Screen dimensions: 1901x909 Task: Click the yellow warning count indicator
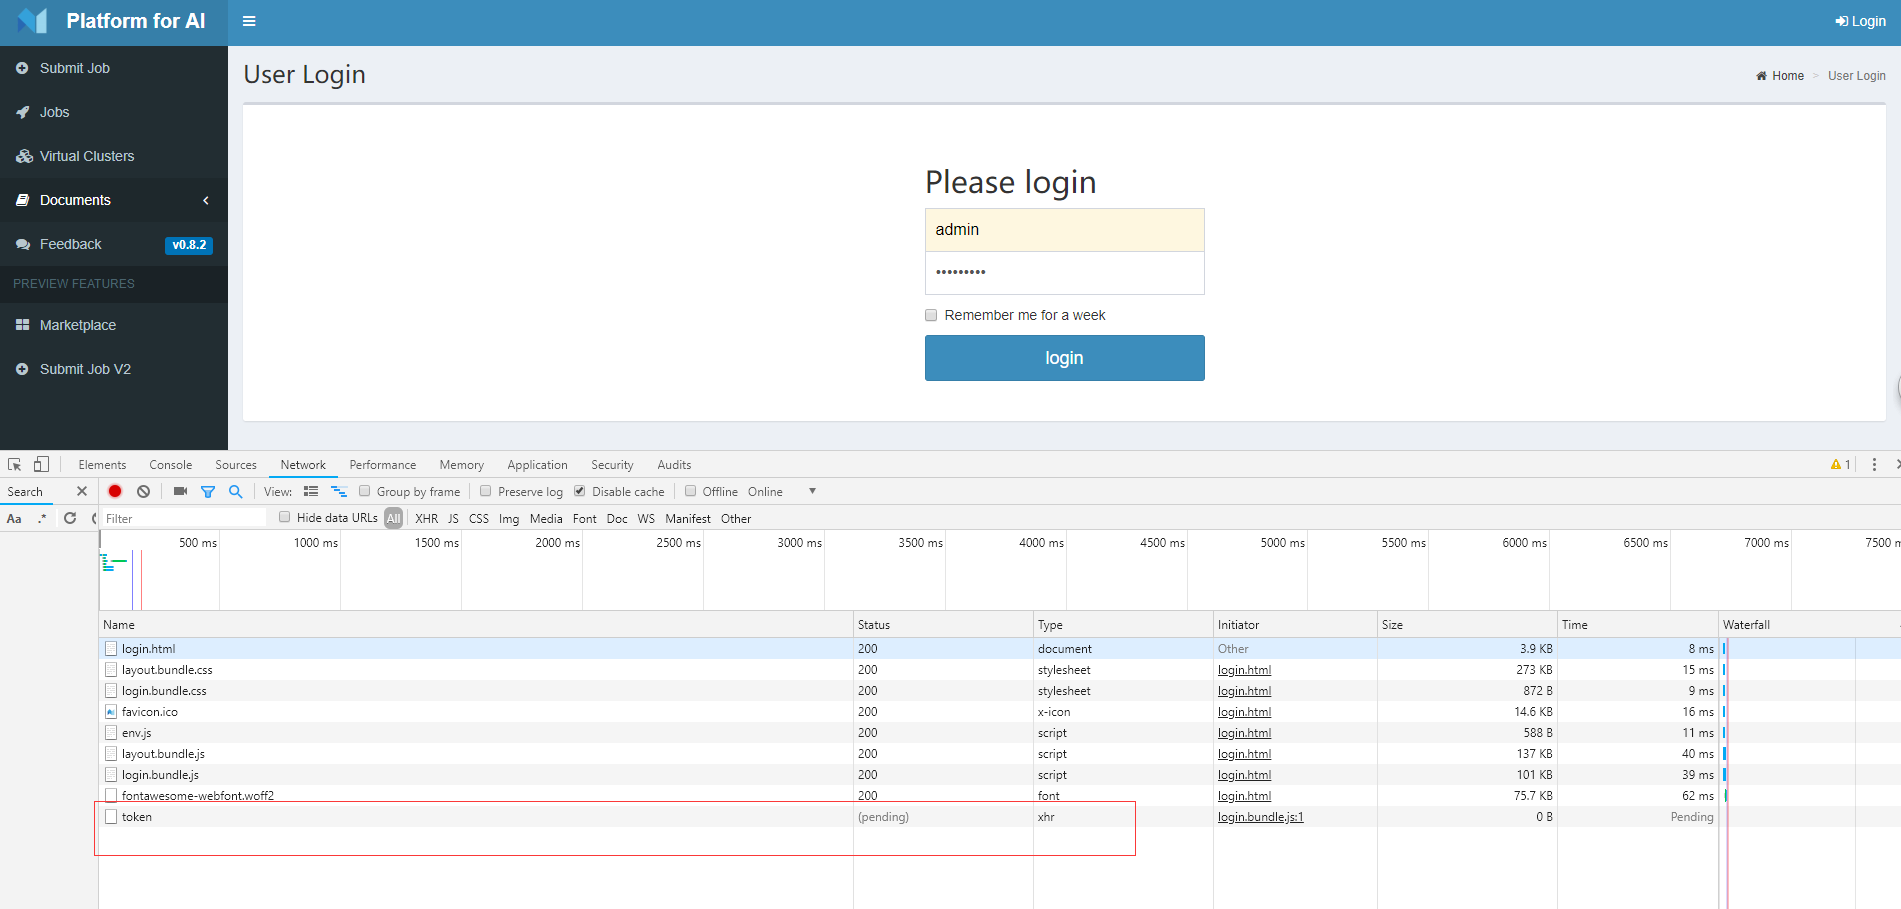[x=1840, y=464]
